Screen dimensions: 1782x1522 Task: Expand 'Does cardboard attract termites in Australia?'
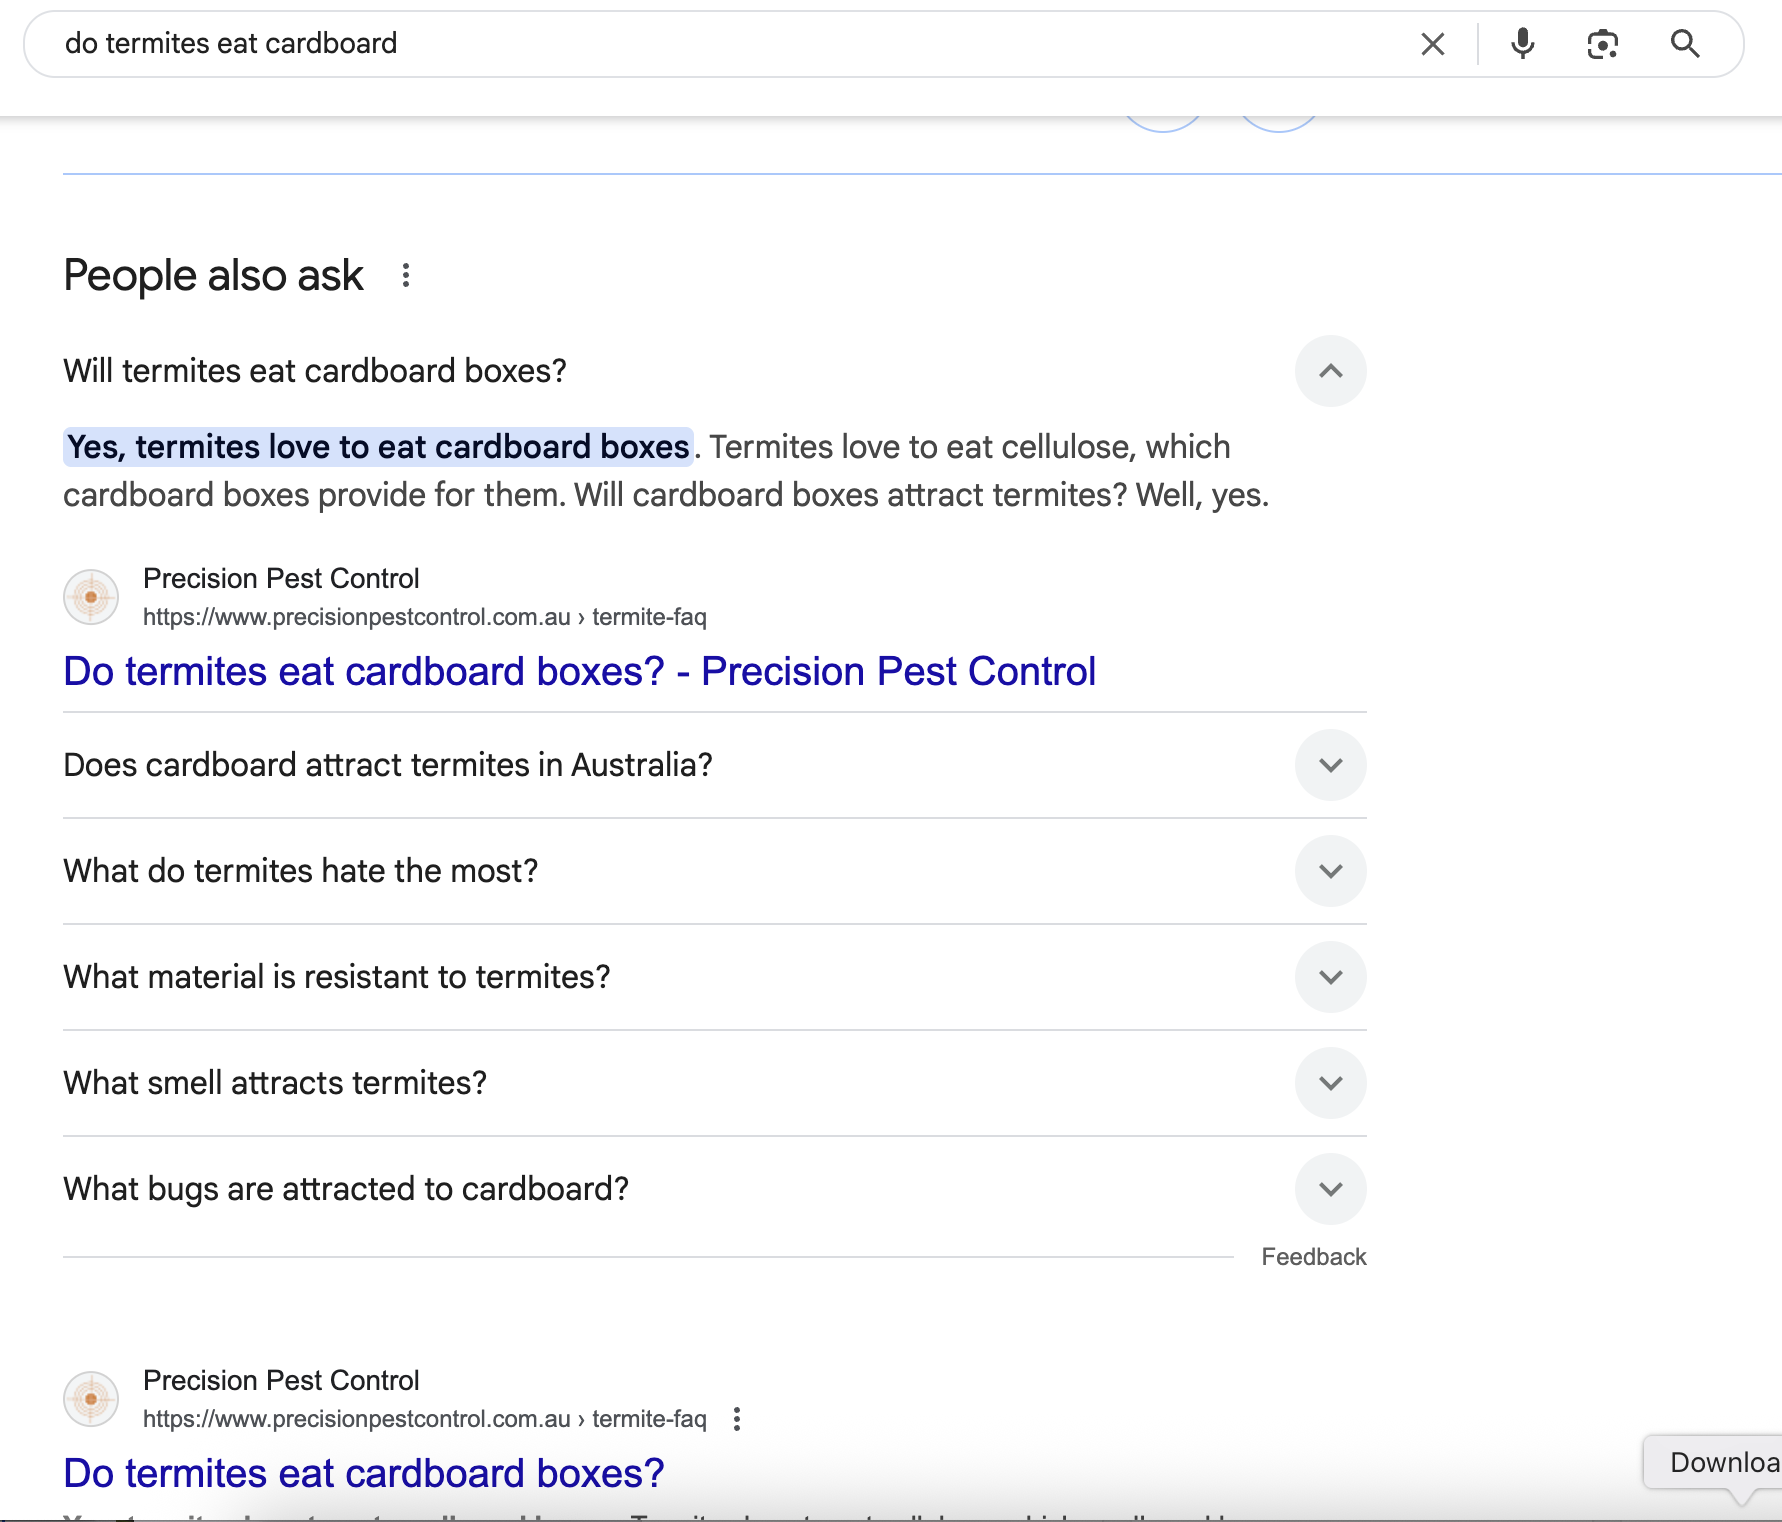click(1330, 765)
